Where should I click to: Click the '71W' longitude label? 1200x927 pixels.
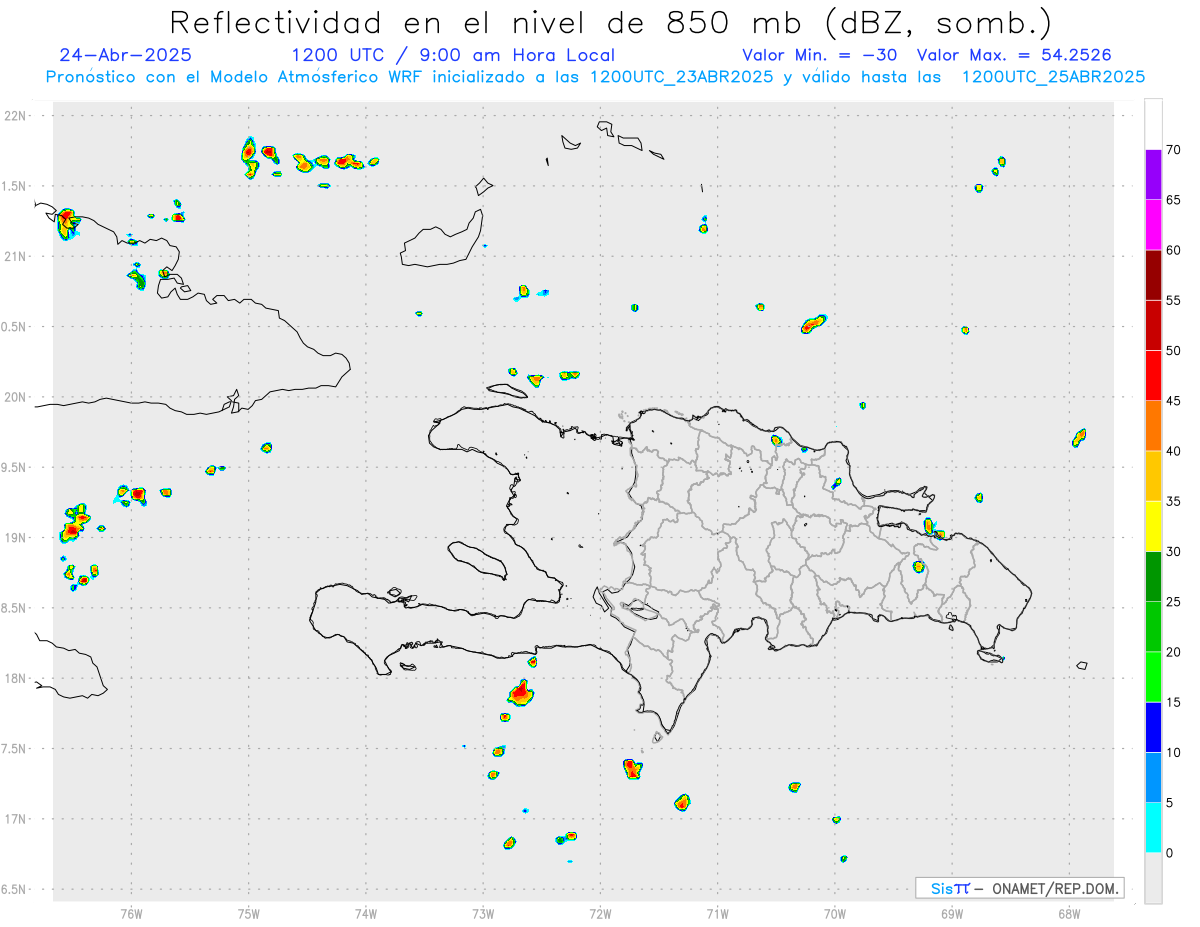pos(718,913)
